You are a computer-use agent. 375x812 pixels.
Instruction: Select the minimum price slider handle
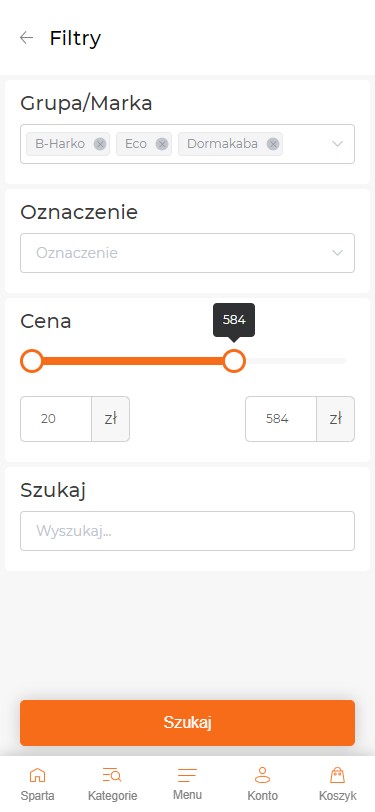coord(32,361)
